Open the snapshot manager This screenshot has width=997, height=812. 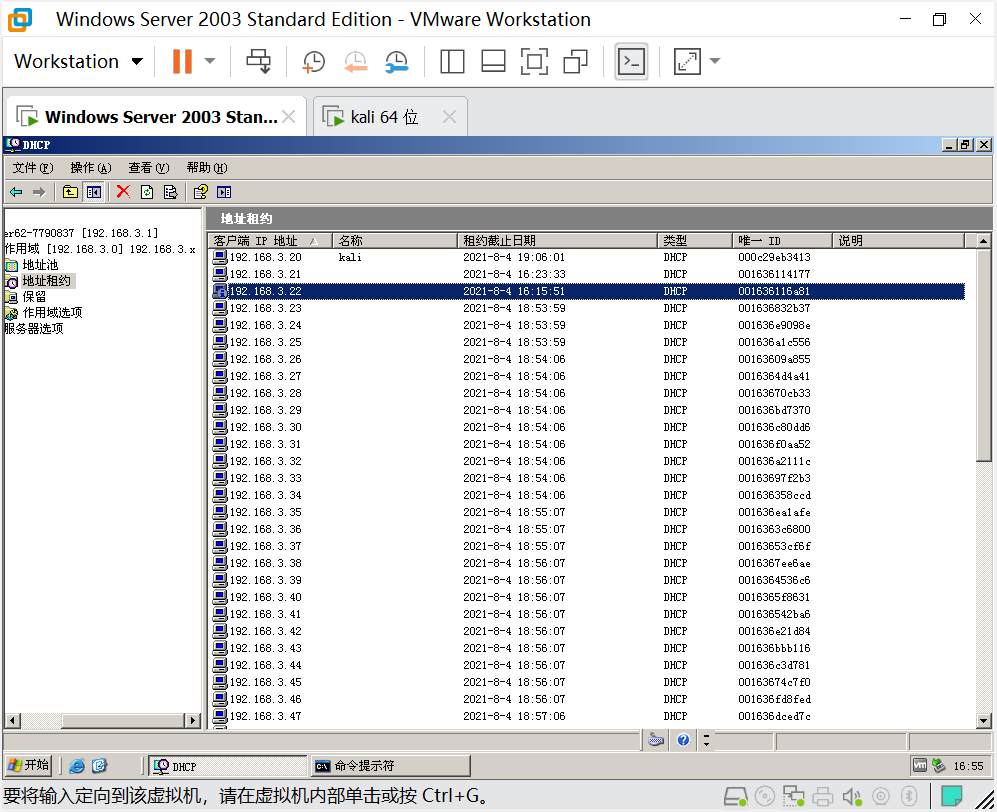point(397,62)
